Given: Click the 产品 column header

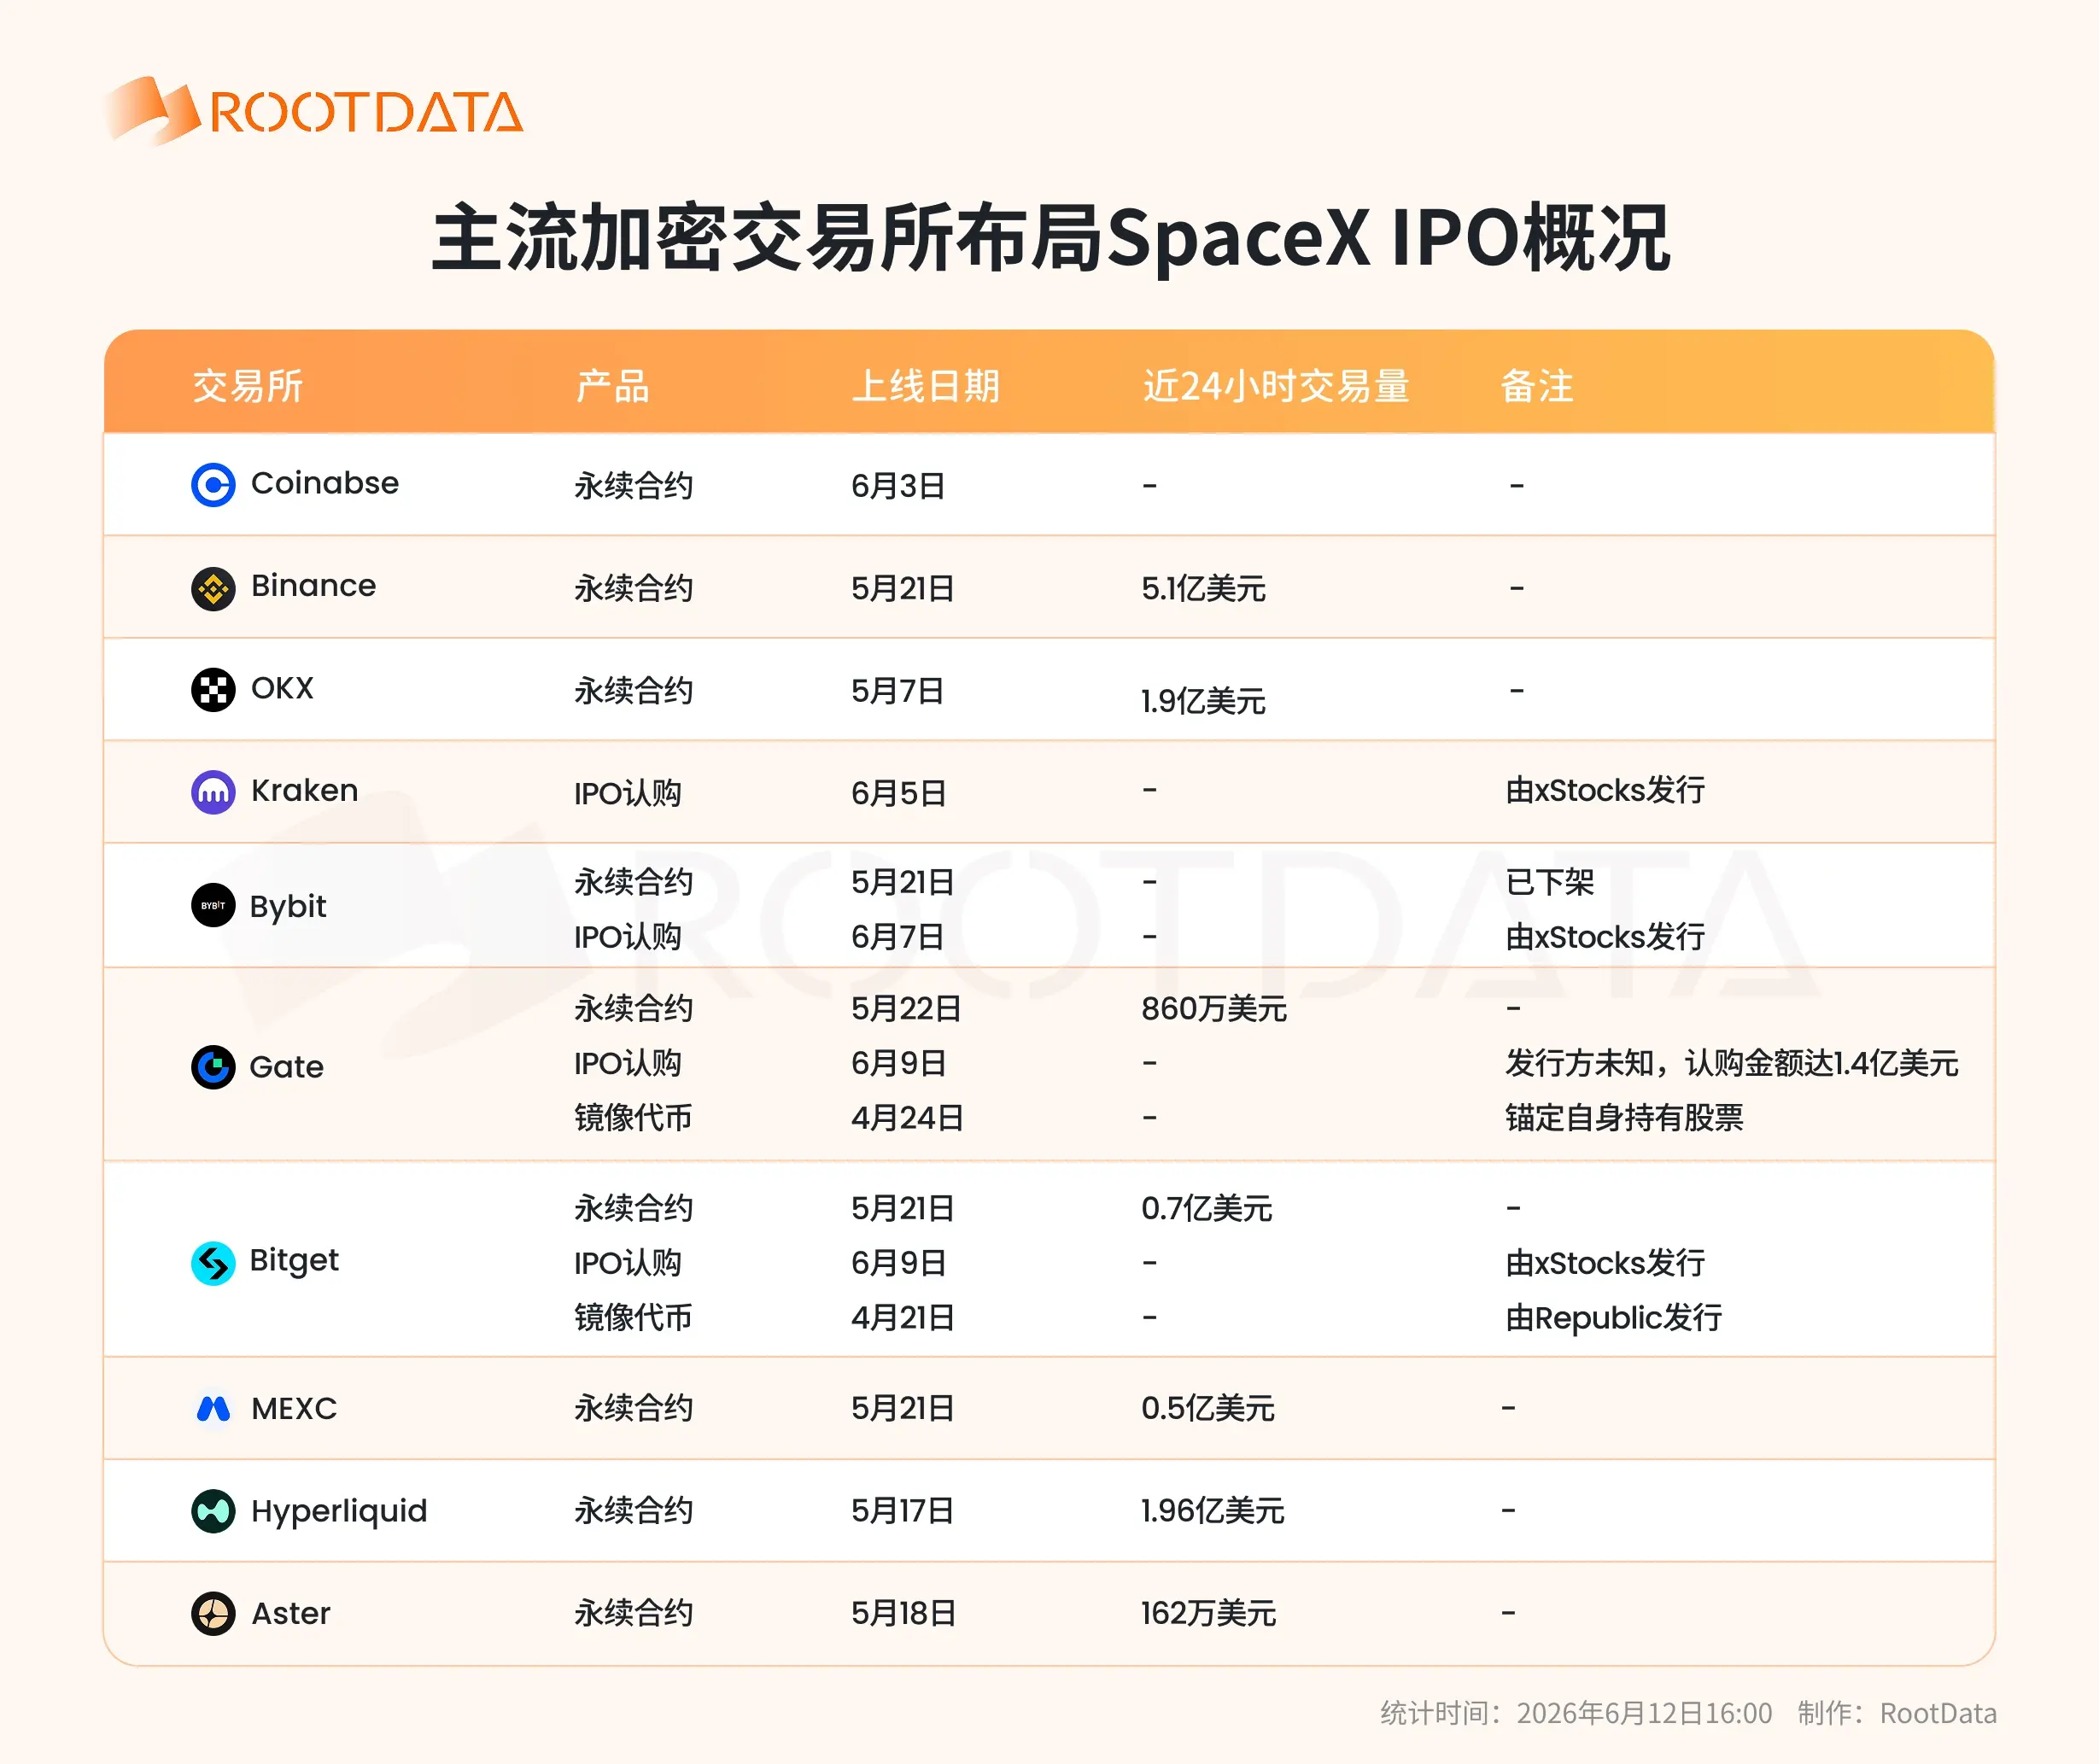Looking at the screenshot, I should click(x=612, y=386).
